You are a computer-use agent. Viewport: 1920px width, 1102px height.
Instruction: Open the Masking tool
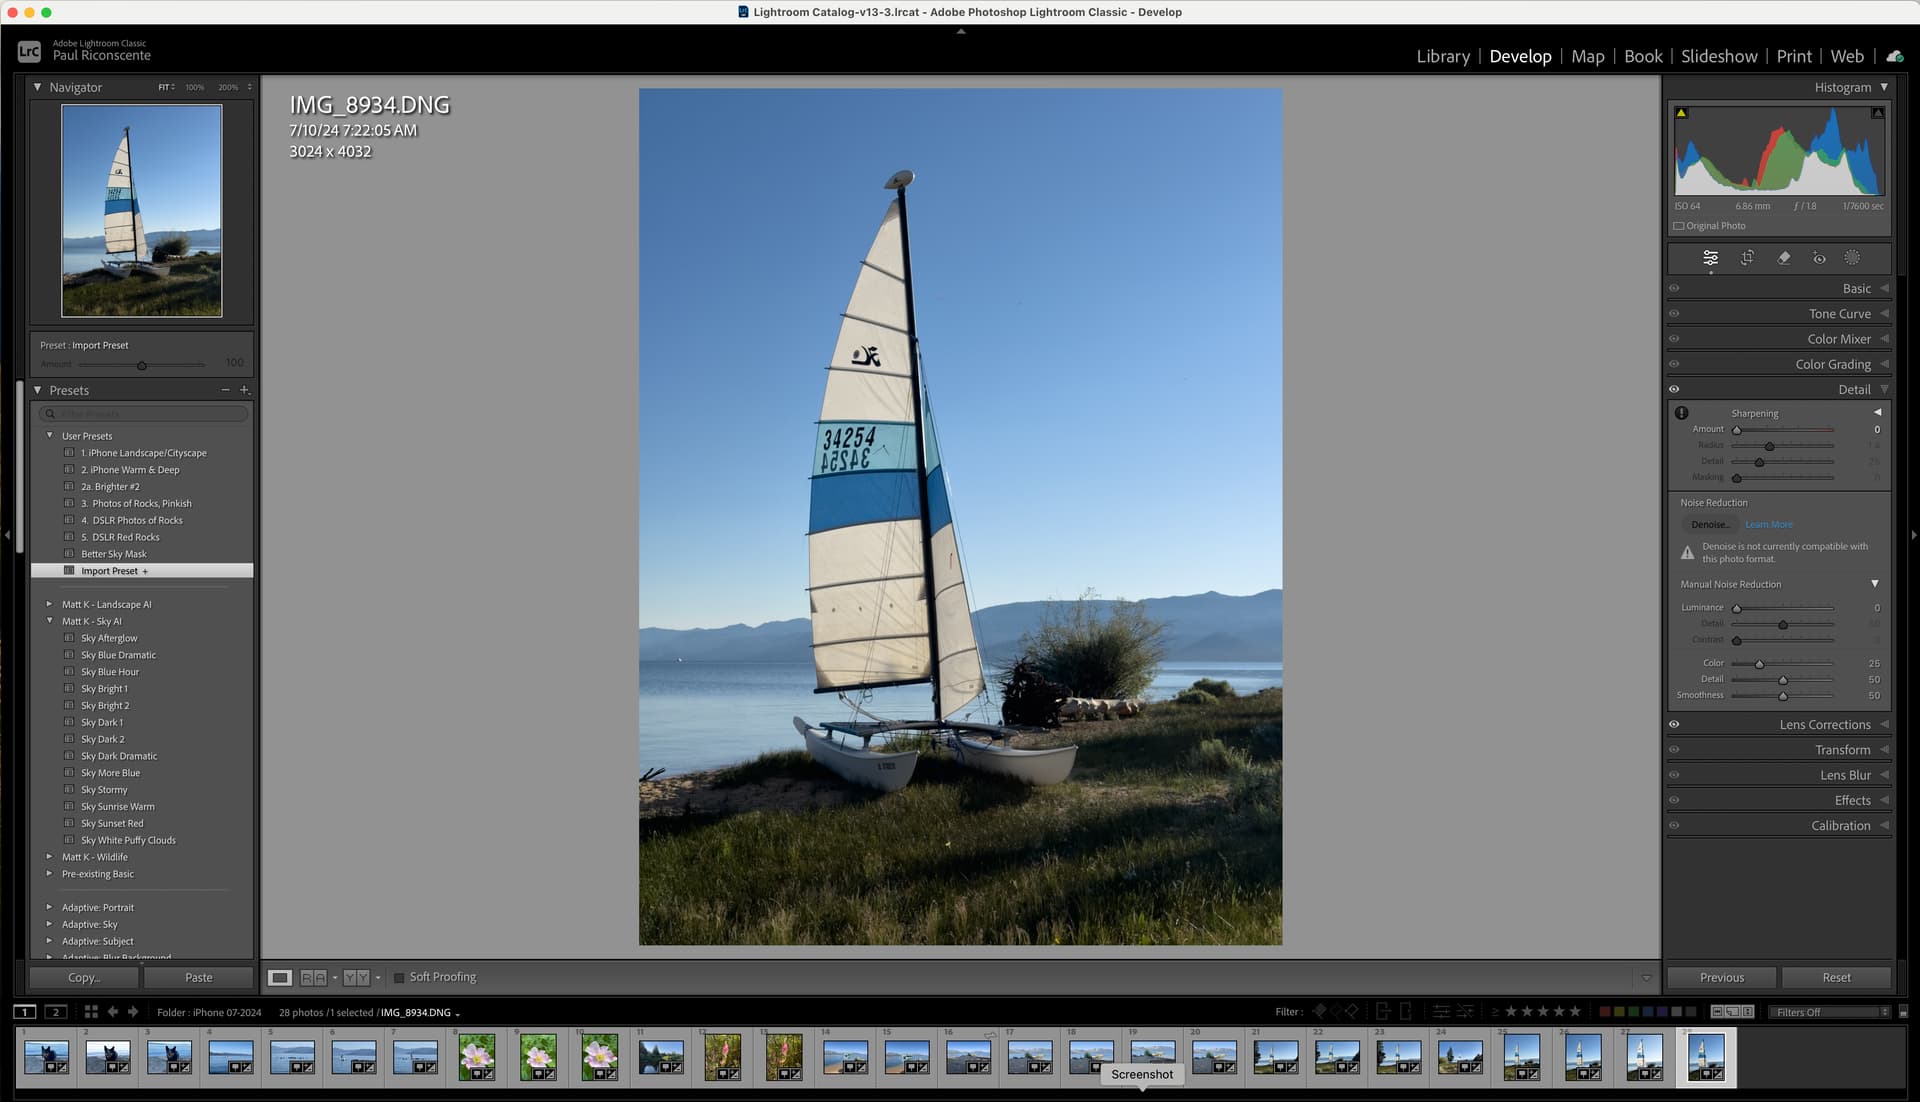click(x=1852, y=258)
